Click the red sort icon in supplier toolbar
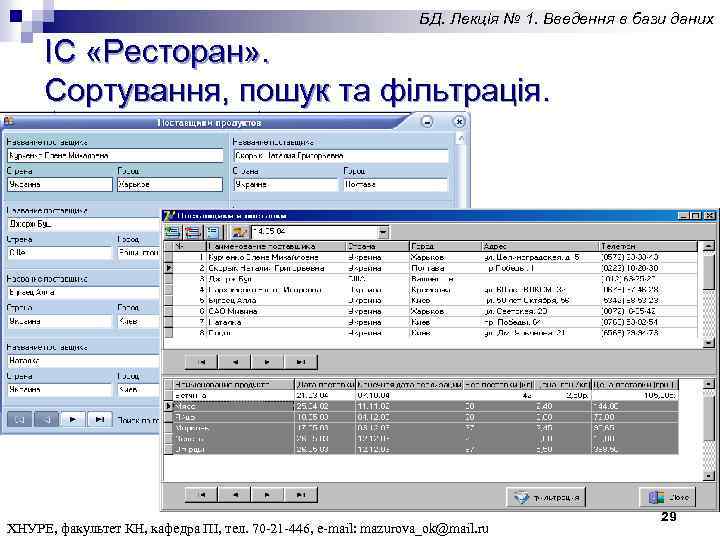720x540 pixels. 193,232
